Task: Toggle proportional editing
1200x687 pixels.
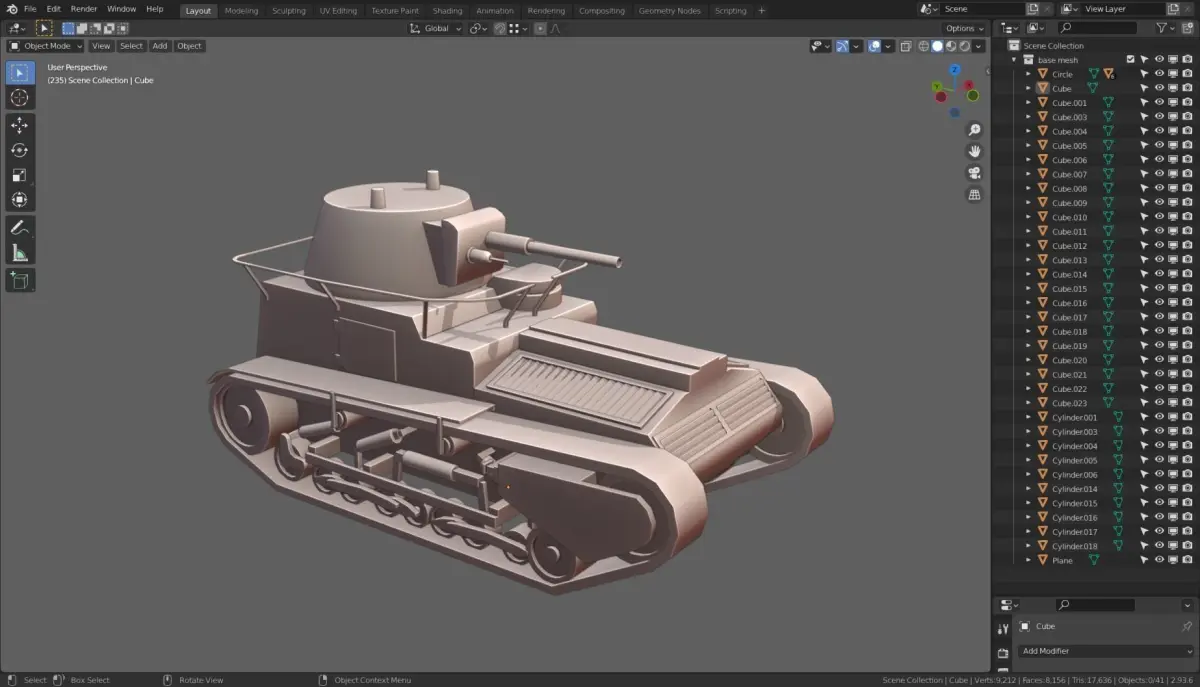Action: coord(540,28)
